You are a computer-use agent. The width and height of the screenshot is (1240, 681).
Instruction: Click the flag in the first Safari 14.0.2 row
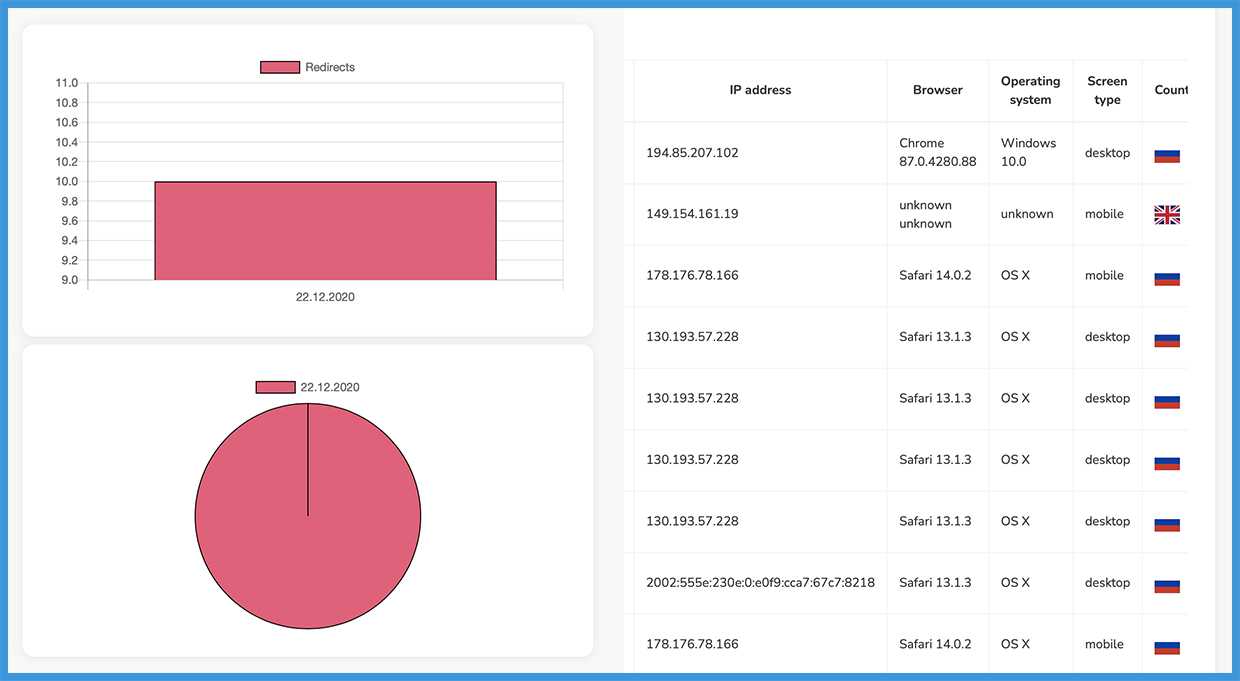(1167, 277)
